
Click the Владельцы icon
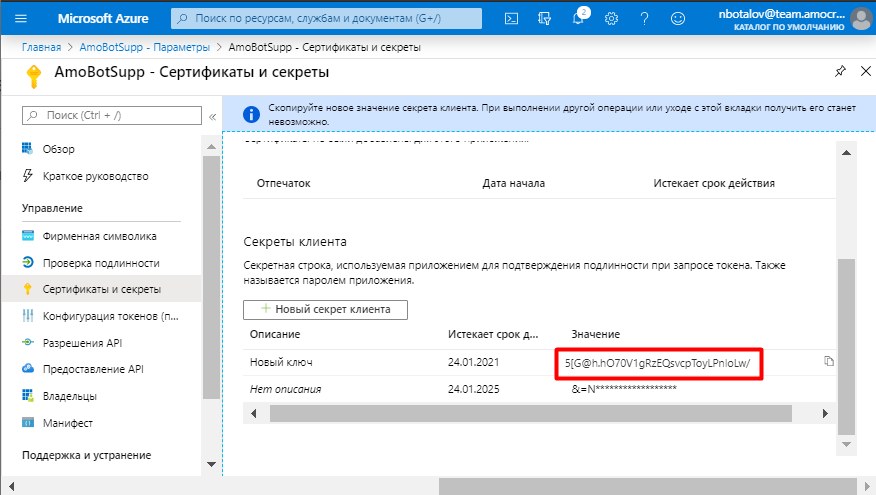click(27, 396)
